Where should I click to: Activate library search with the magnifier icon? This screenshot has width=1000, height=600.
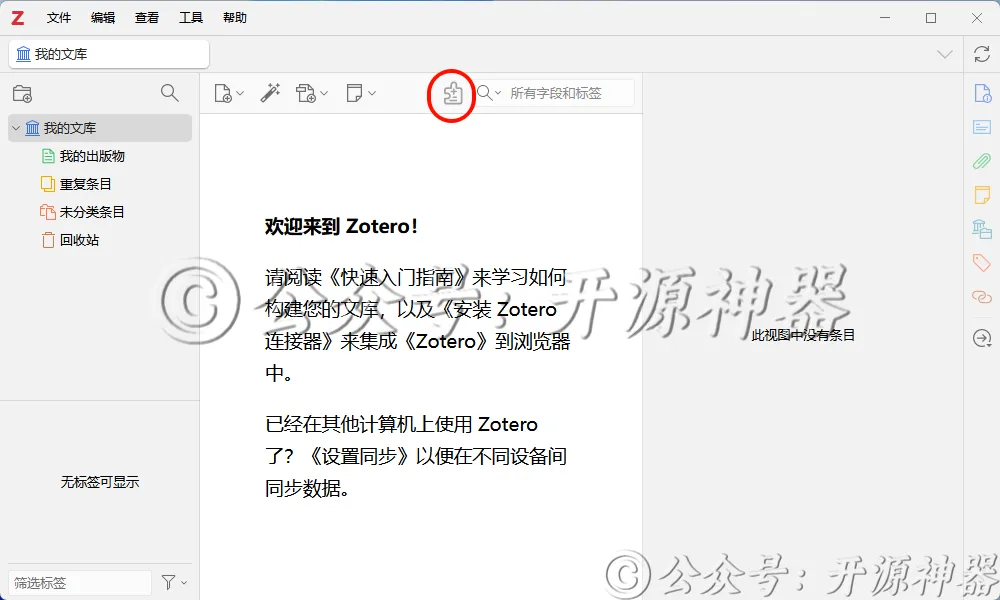pyautogui.click(x=169, y=92)
